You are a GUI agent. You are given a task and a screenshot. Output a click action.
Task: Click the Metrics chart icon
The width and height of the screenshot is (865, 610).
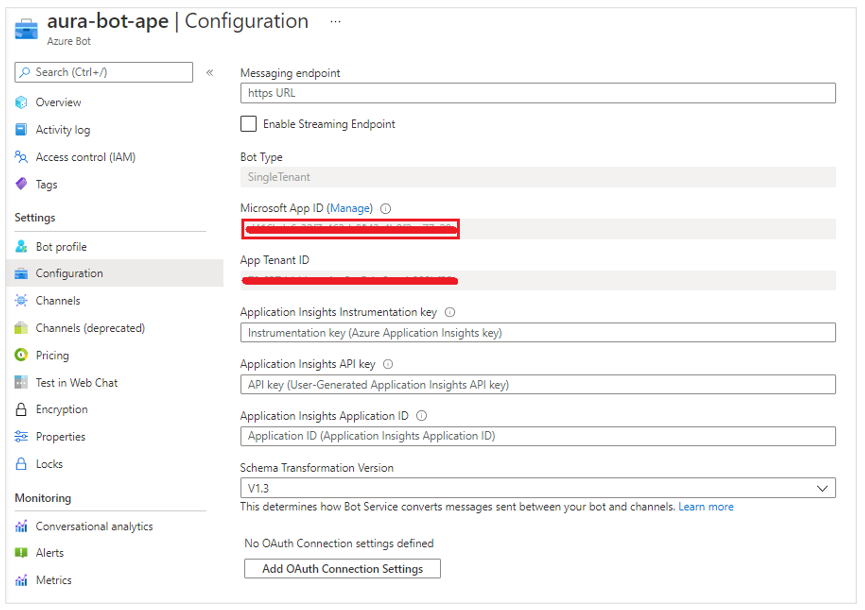click(x=21, y=580)
